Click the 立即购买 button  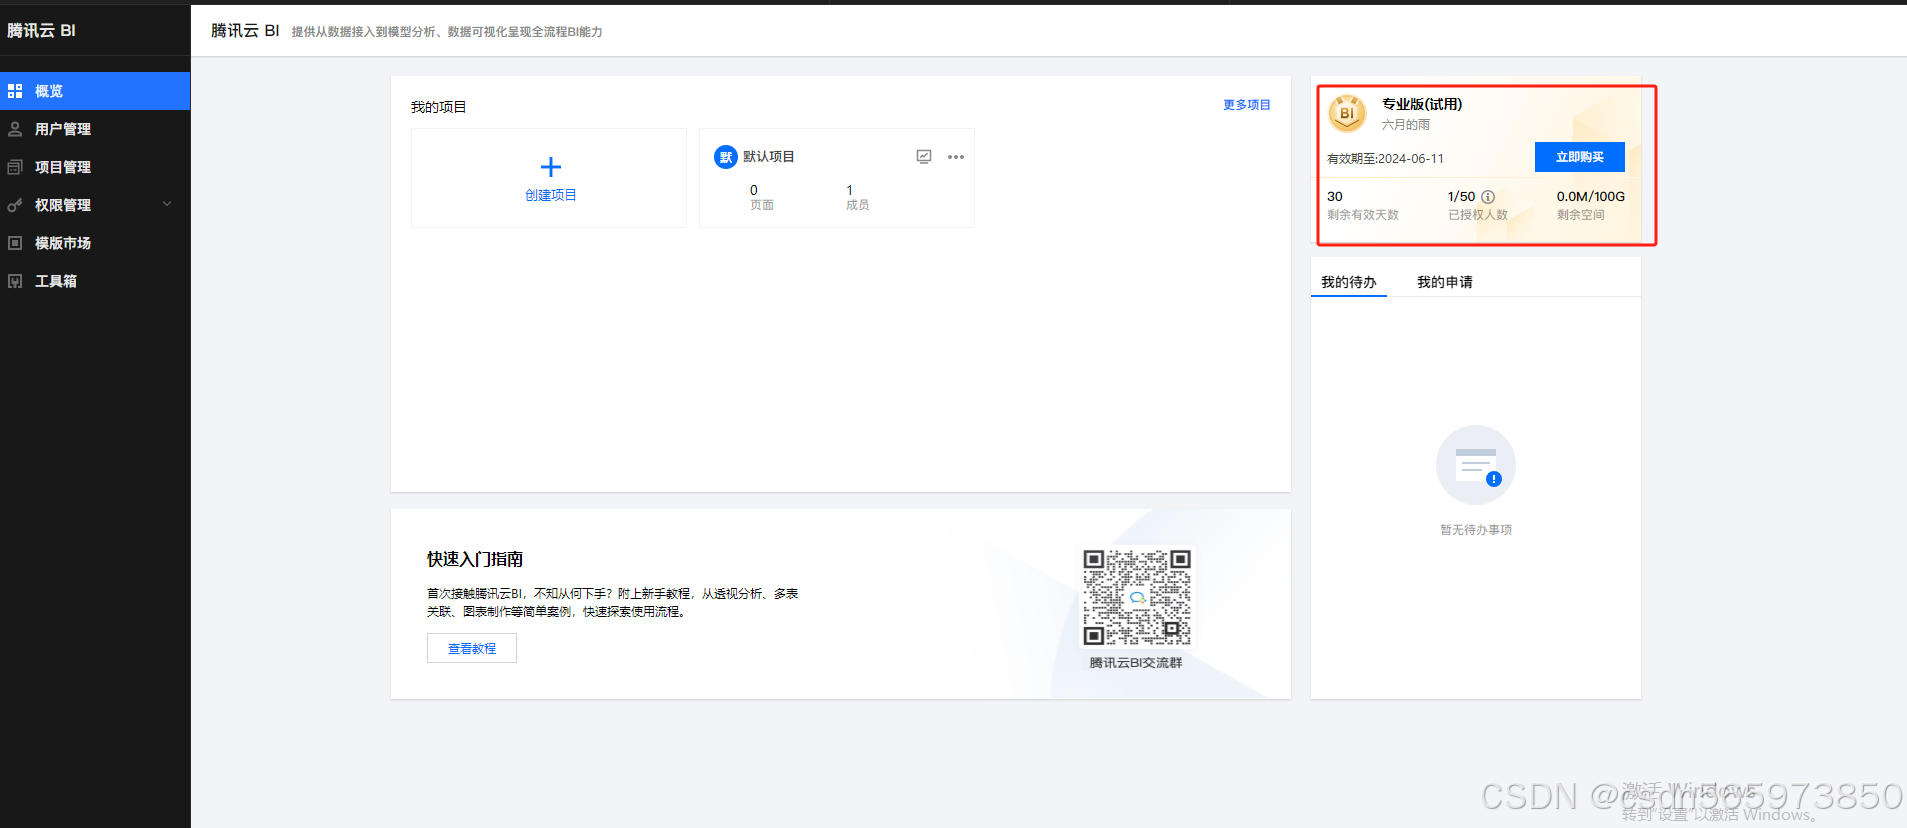(1580, 157)
